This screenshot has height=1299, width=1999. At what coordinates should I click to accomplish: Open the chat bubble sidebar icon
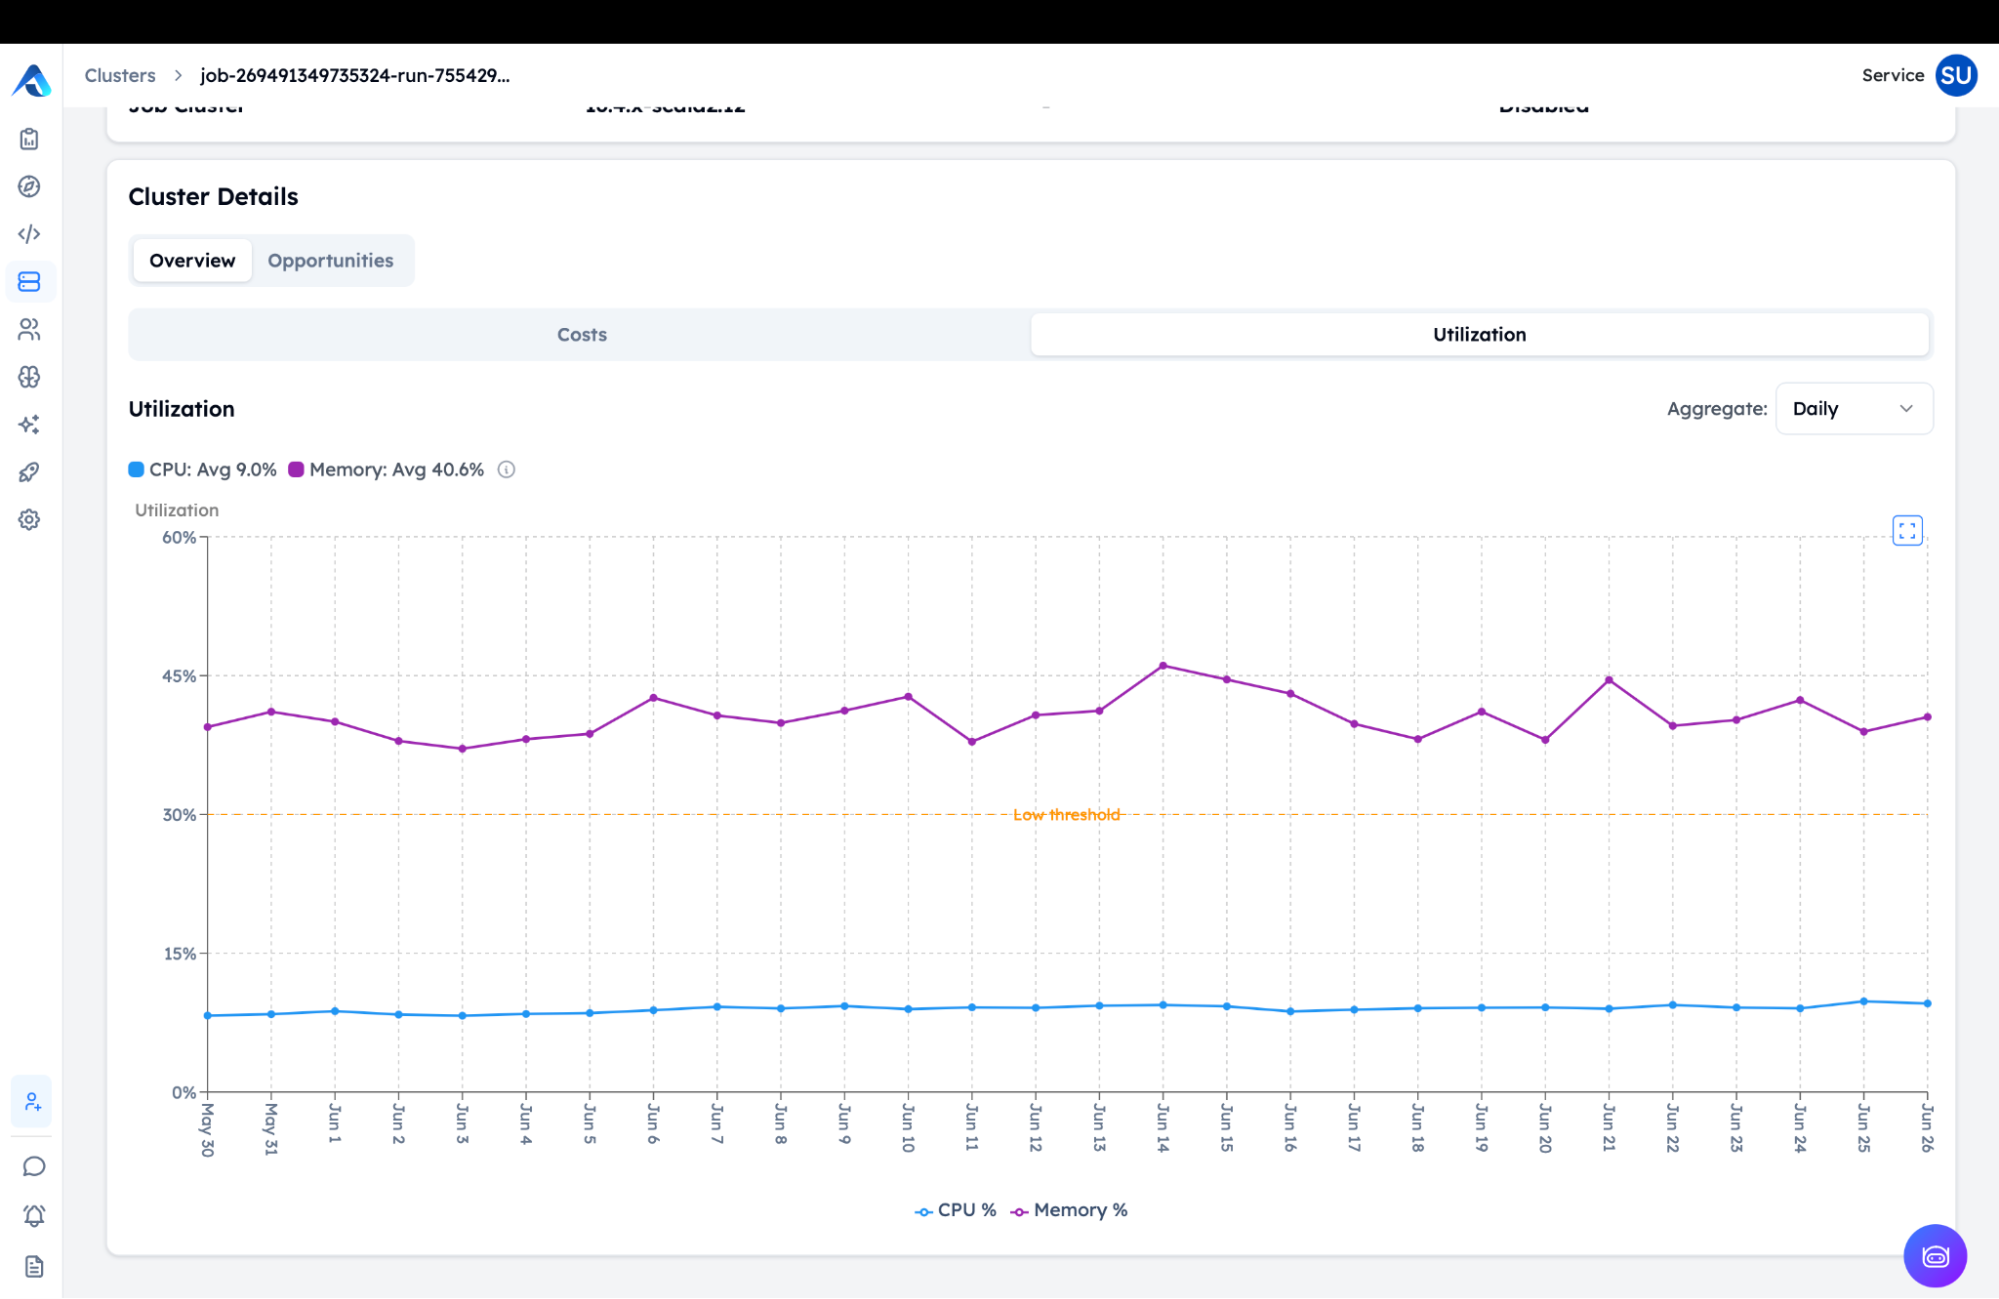[x=33, y=1167]
